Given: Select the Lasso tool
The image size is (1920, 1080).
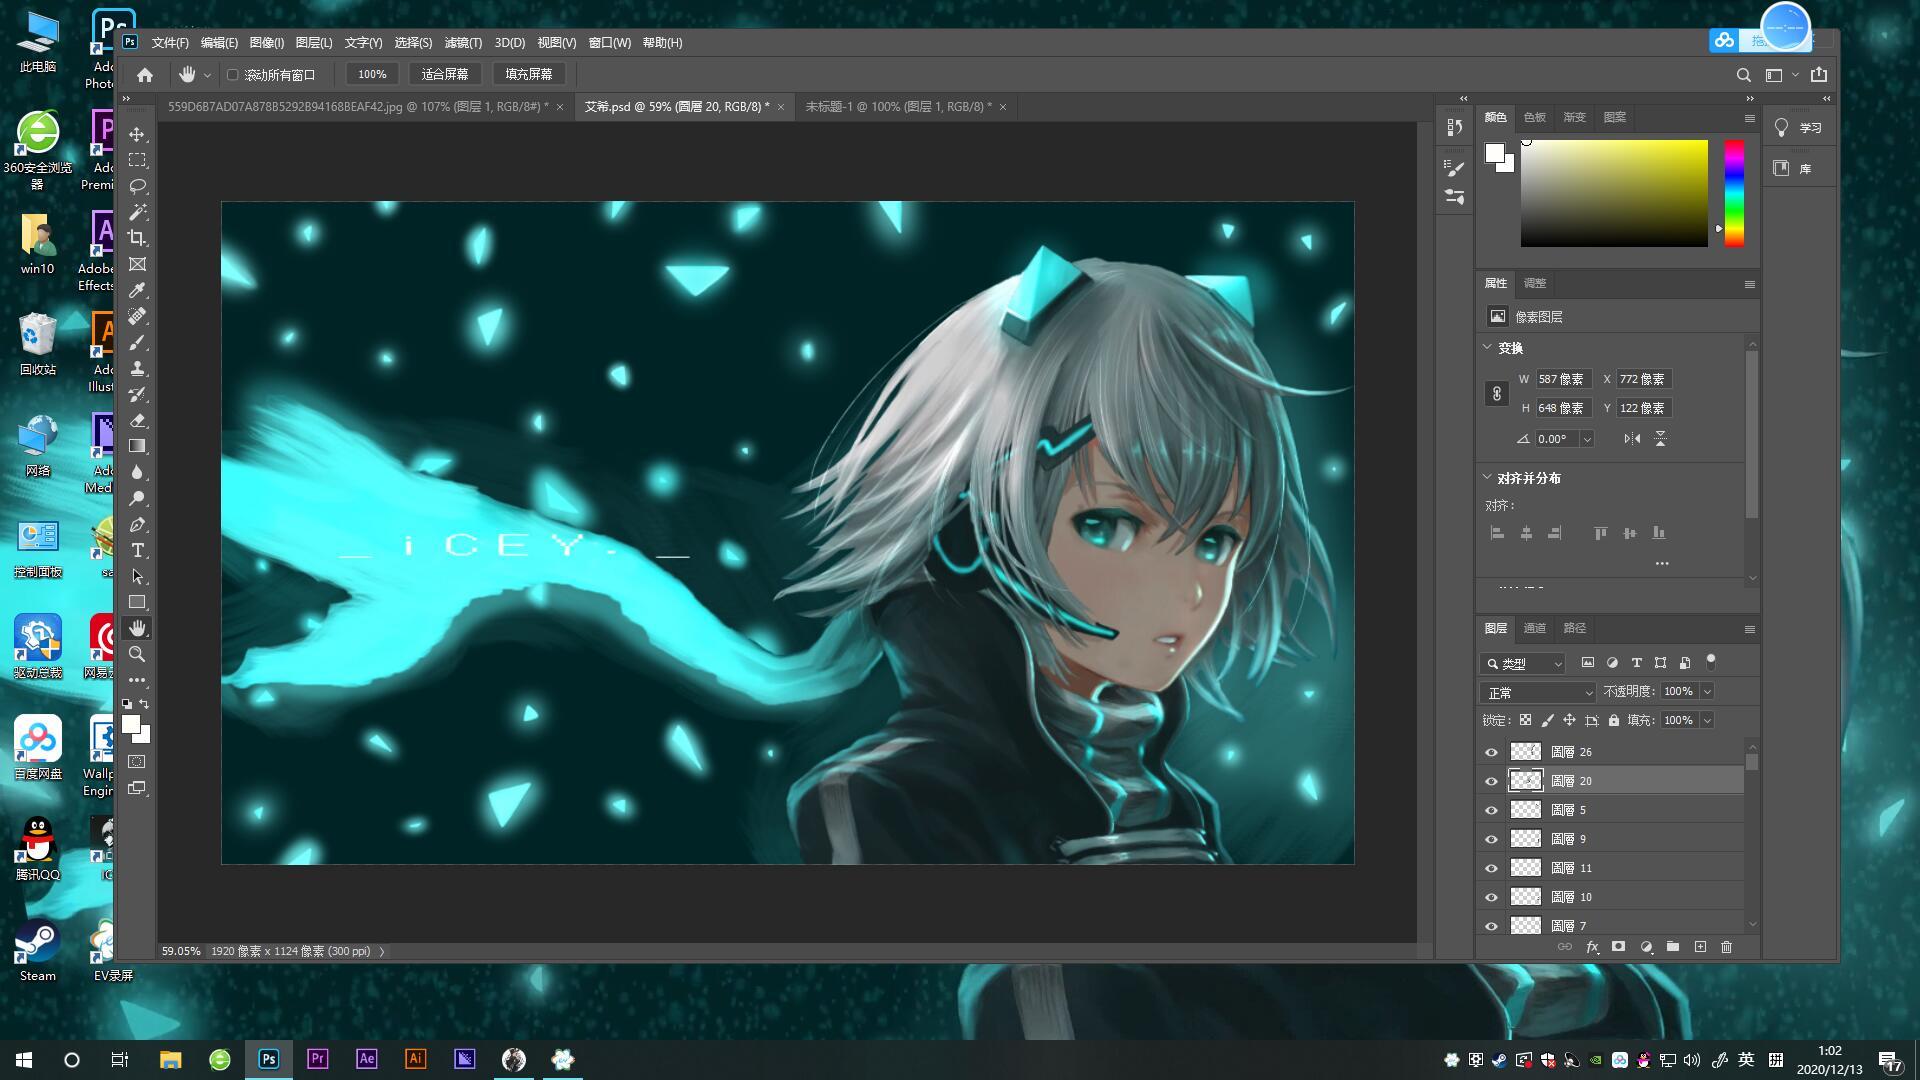Looking at the screenshot, I should (x=138, y=186).
